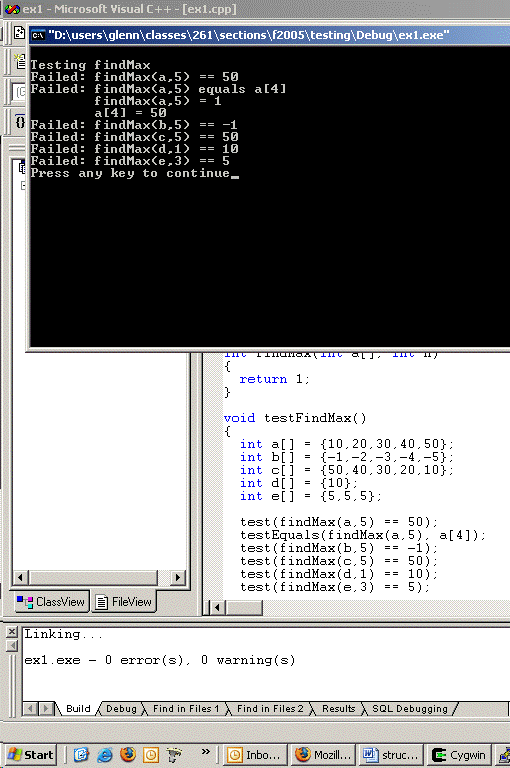Launch Internet Explorer from quick launch
The height and width of the screenshot is (768, 510).
(104, 755)
